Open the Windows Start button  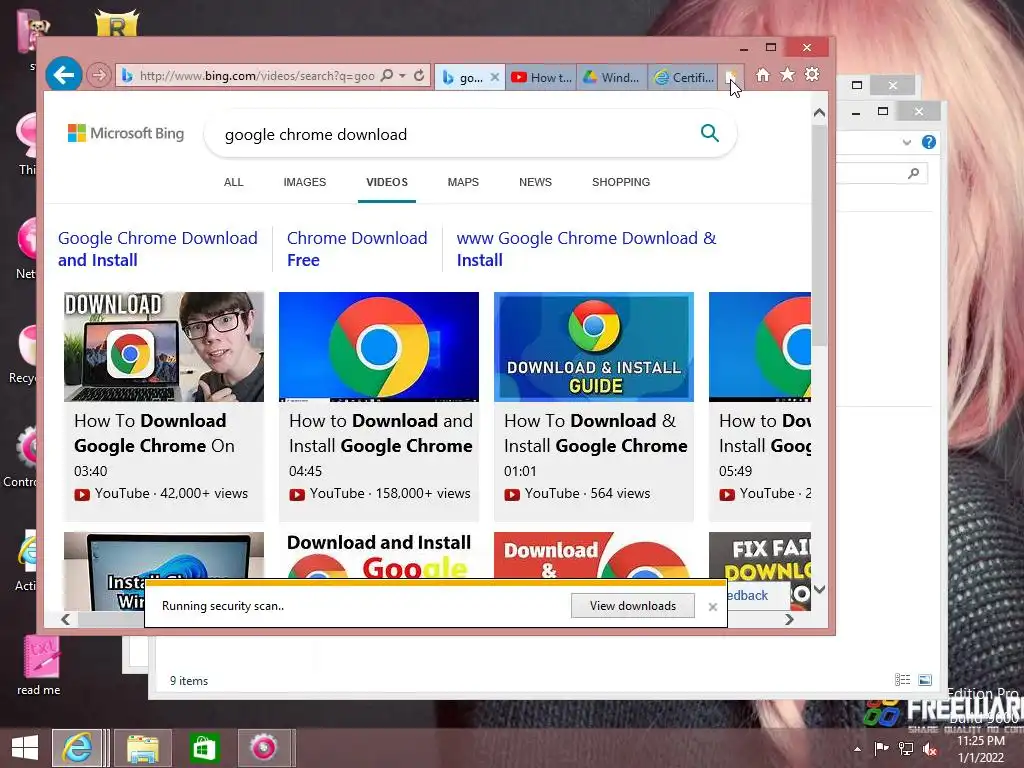pos(25,748)
